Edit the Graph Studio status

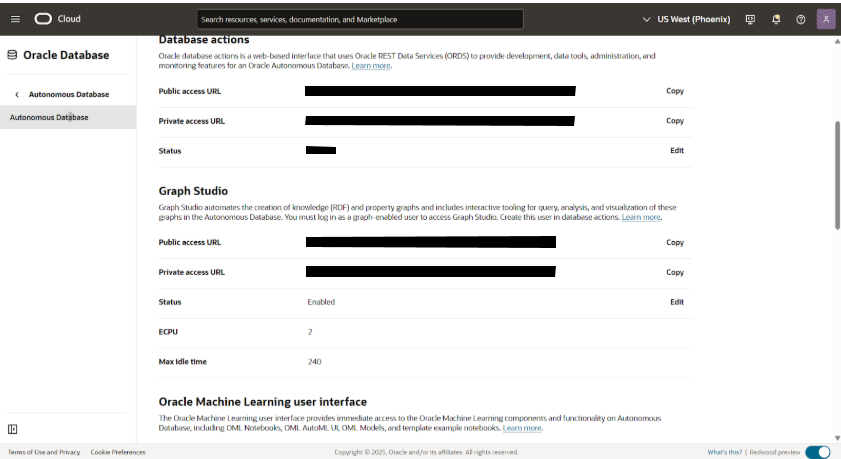[x=677, y=302]
